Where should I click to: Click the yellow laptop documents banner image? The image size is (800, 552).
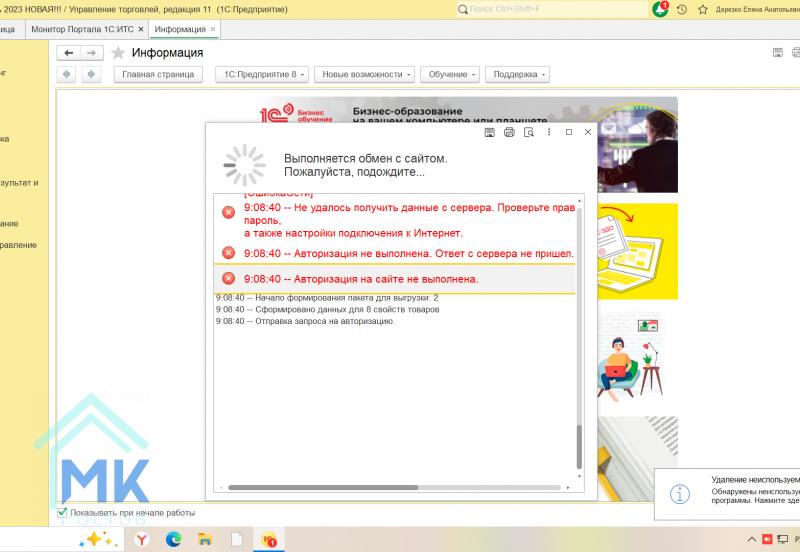pos(638,252)
